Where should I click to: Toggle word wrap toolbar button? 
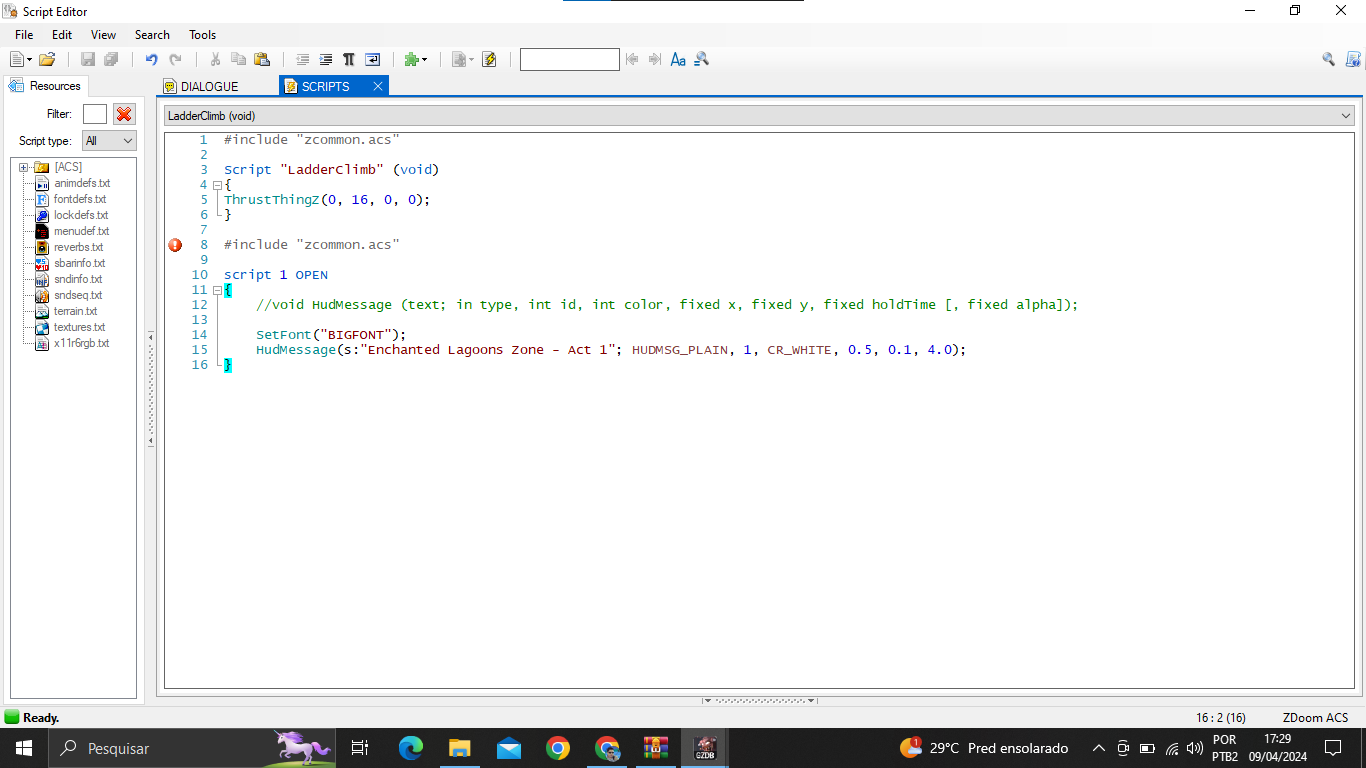(372, 60)
